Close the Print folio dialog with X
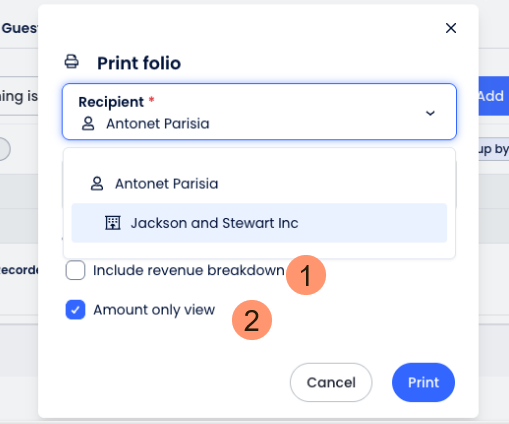The height and width of the screenshot is (424, 509). (x=451, y=28)
